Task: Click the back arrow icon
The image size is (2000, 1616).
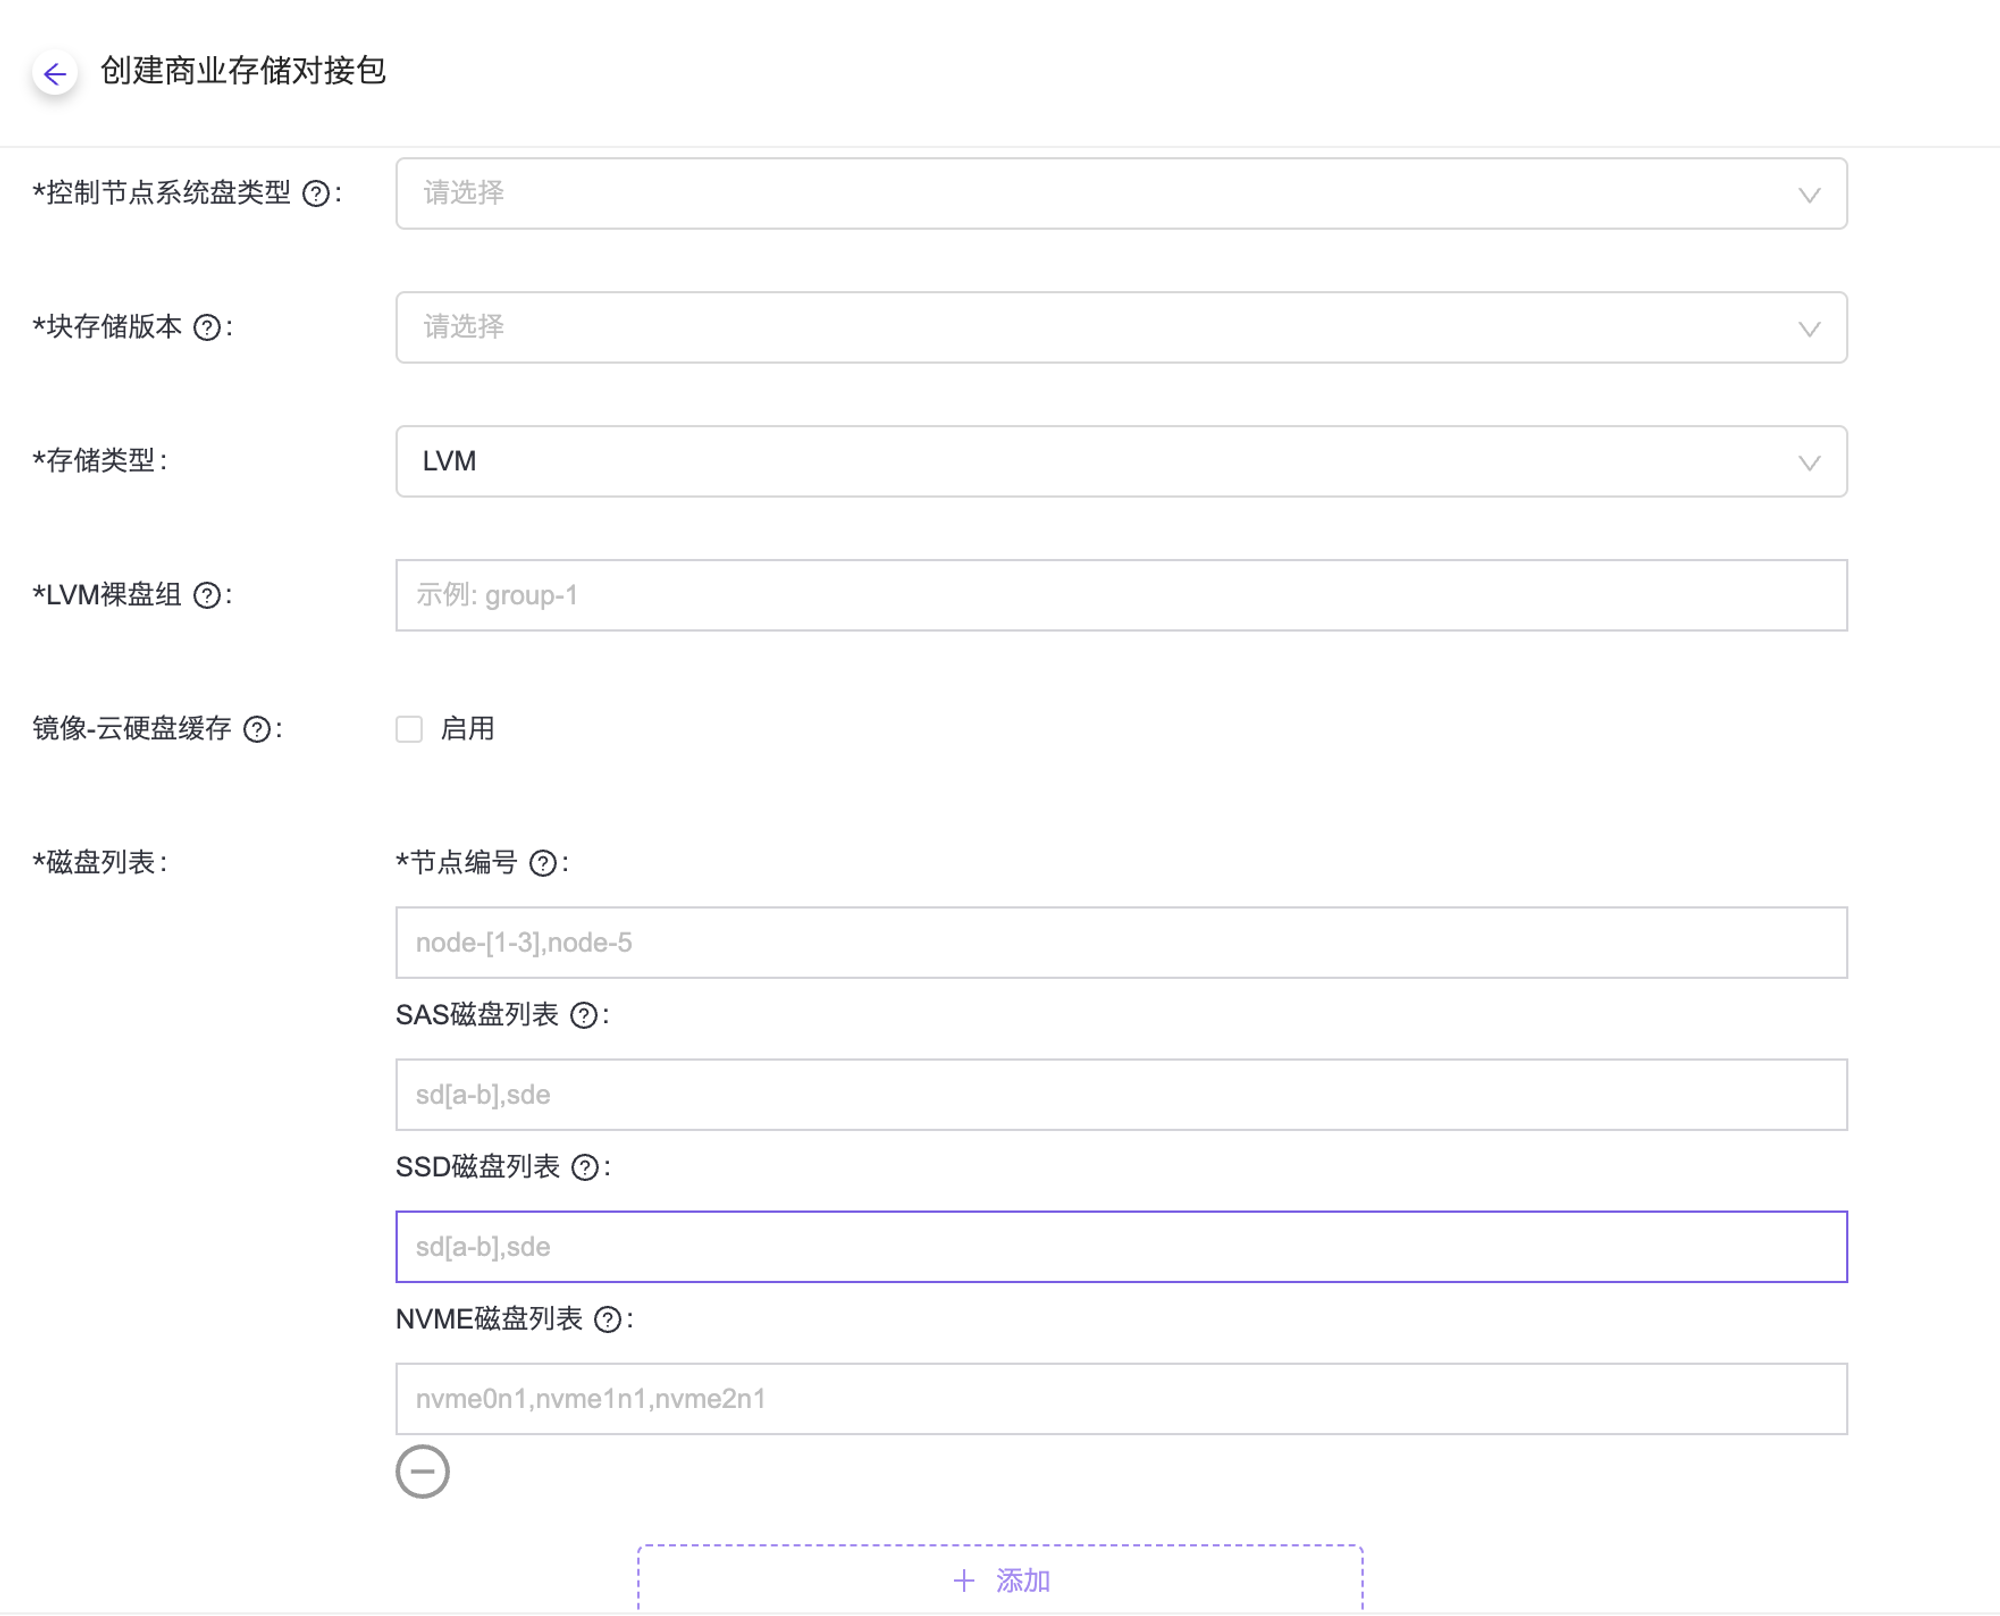Action: pyautogui.click(x=55, y=73)
